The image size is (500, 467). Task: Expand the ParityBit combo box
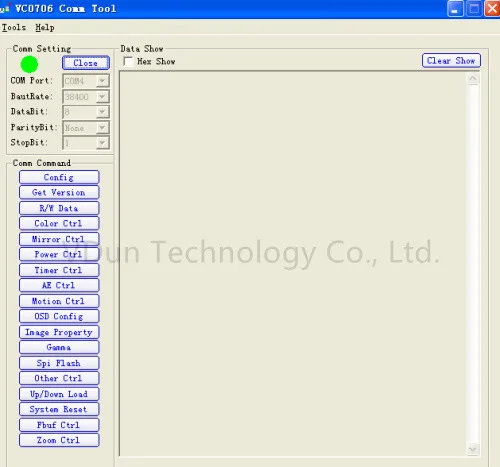pos(102,128)
